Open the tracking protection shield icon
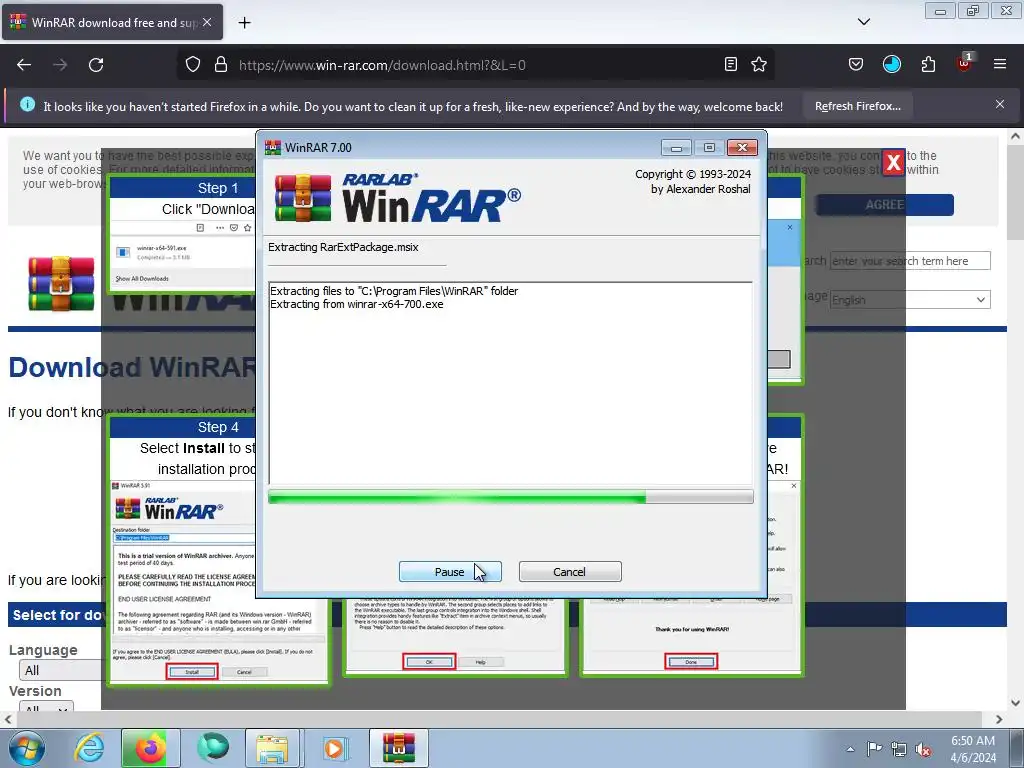The image size is (1024, 768). pyautogui.click(x=193, y=64)
